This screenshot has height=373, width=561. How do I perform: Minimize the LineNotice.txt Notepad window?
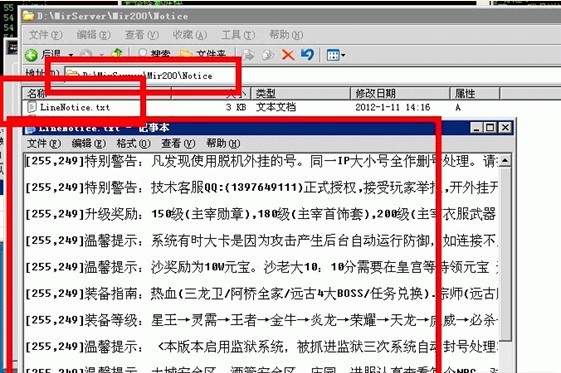click(x=475, y=128)
